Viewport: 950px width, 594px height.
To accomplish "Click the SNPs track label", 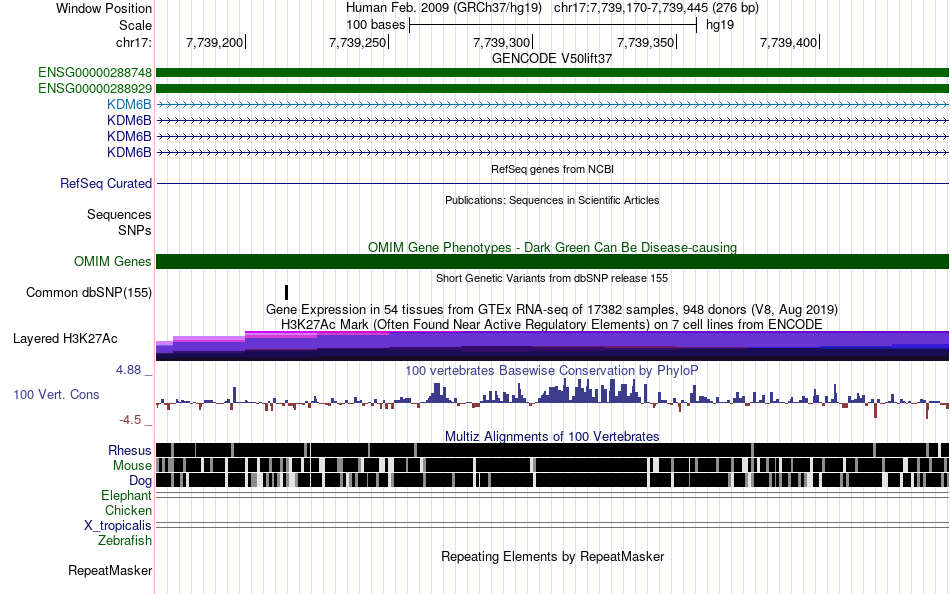I will pos(135,230).
